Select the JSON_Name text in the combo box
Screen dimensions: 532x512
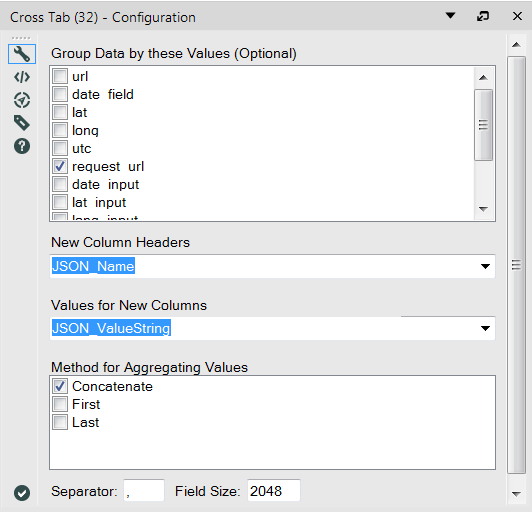[93, 266]
